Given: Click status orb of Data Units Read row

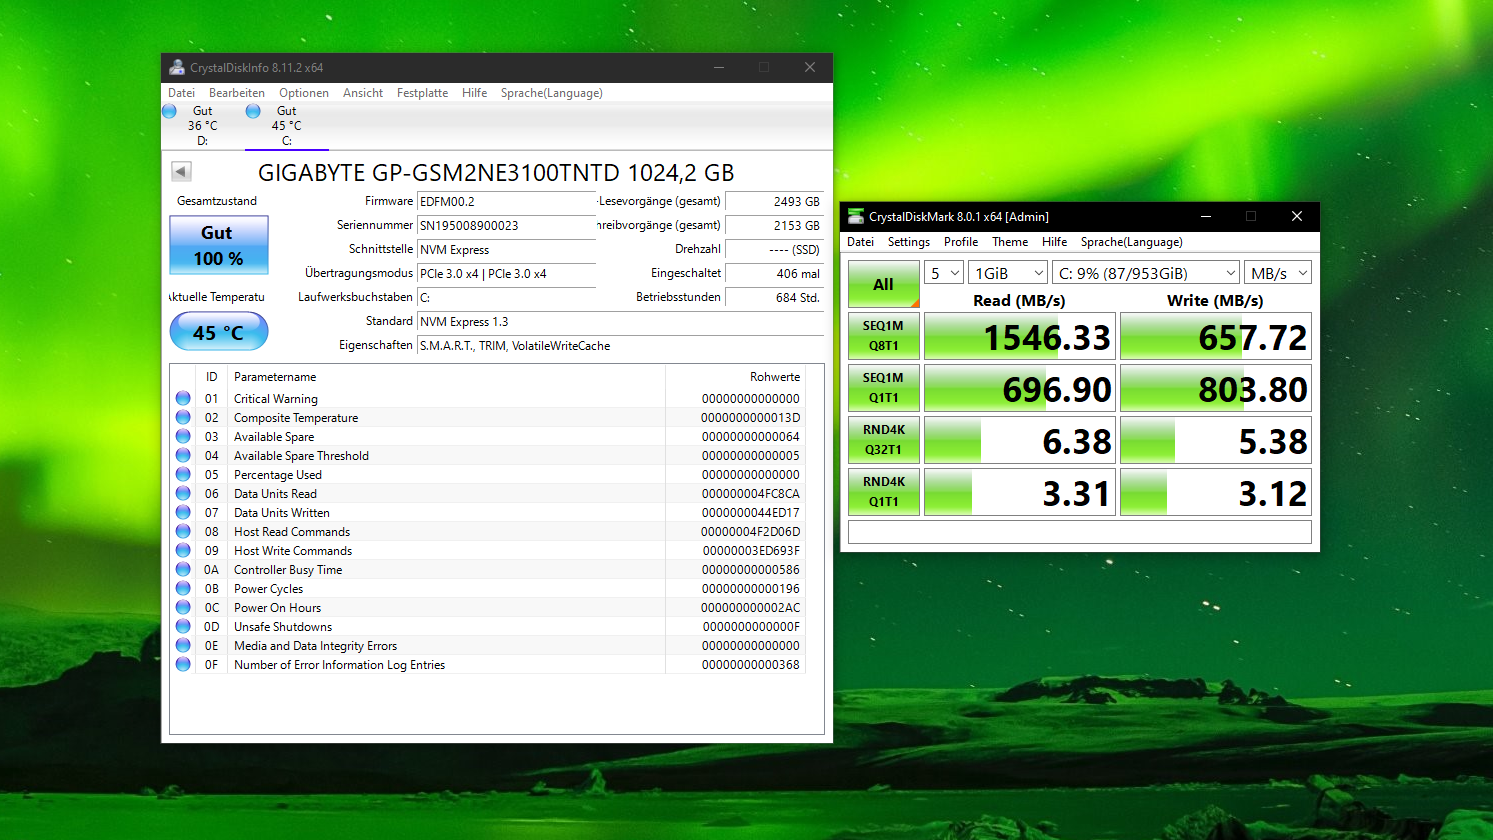Looking at the screenshot, I should tap(183, 493).
